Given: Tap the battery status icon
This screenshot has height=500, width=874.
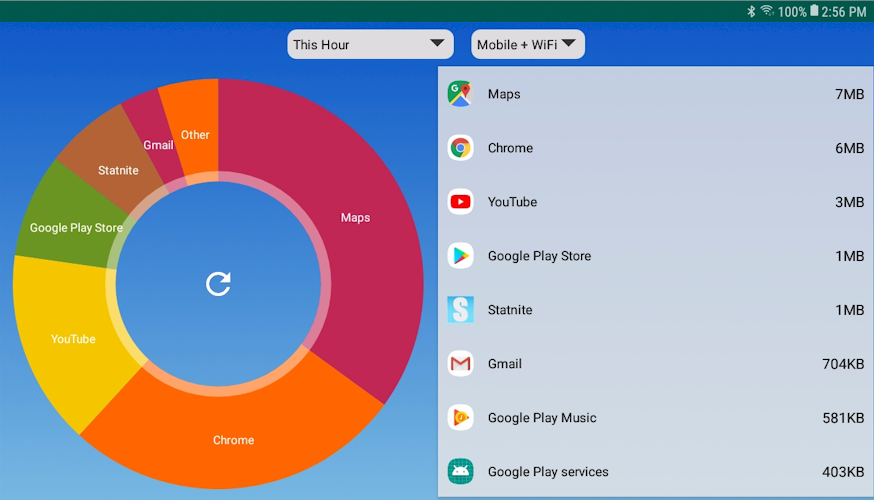Looking at the screenshot, I should (814, 11).
